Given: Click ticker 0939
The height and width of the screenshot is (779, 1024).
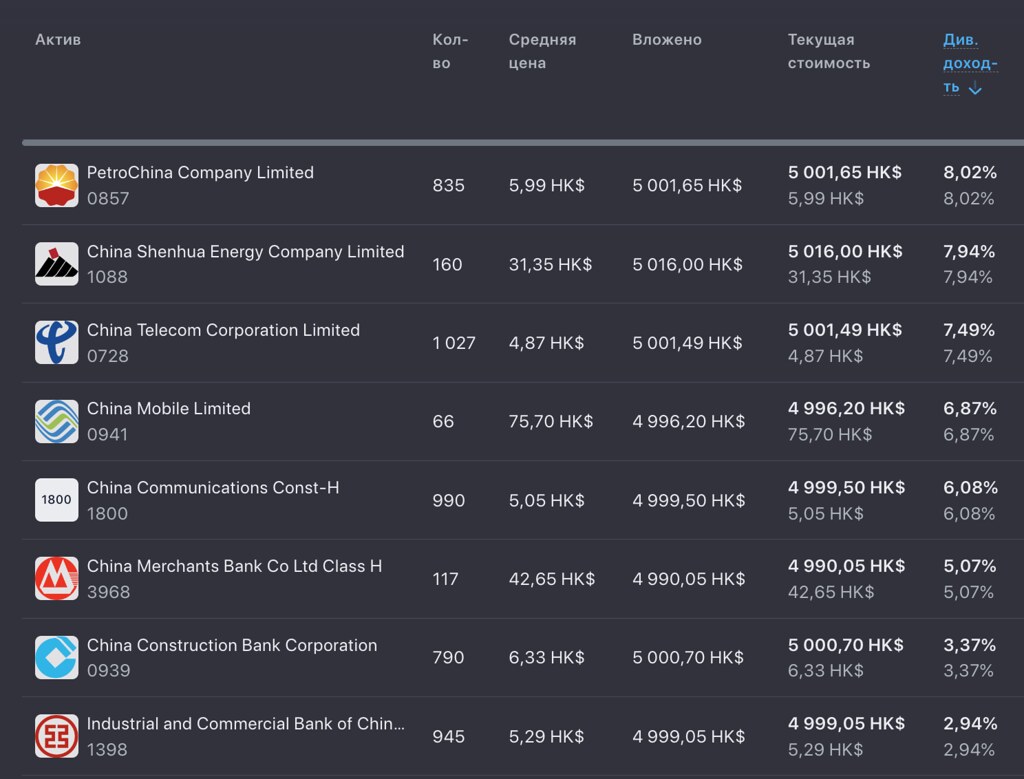Looking at the screenshot, I should point(108,671).
